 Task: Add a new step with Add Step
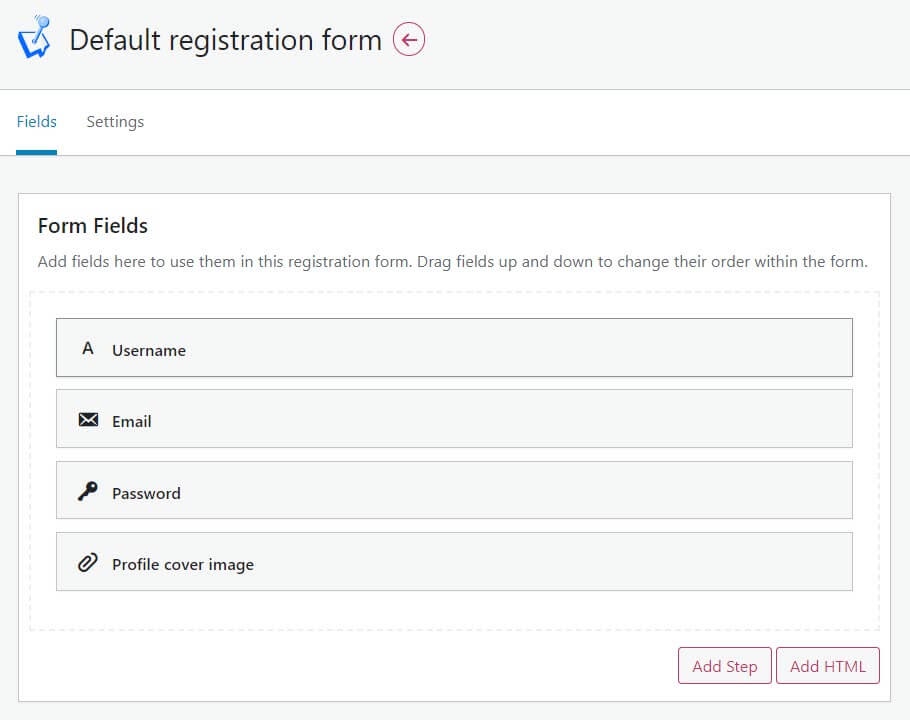coord(725,666)
